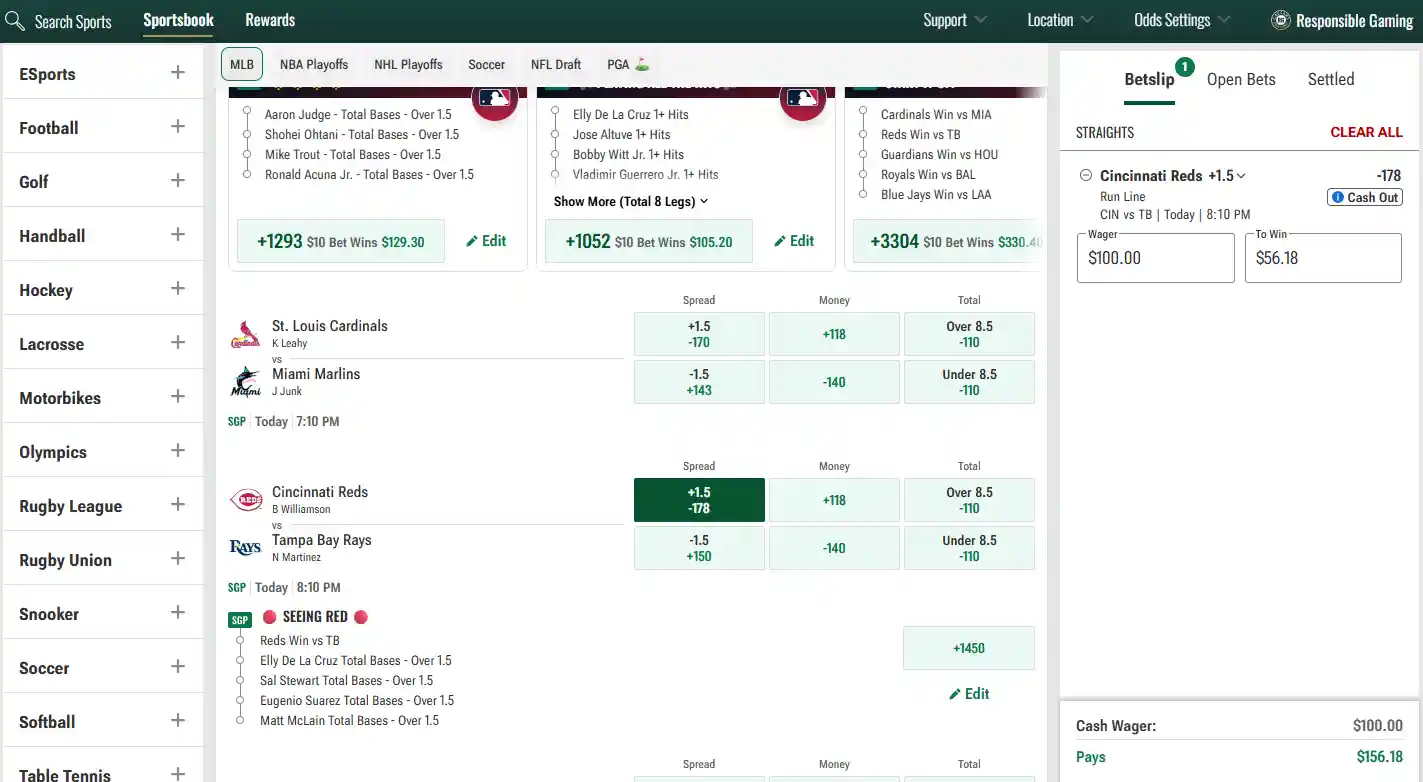Edit the +1052 Hits parlay
Image resolution: width=1423 pixels, height=782 pixels.
pos(794,241)
